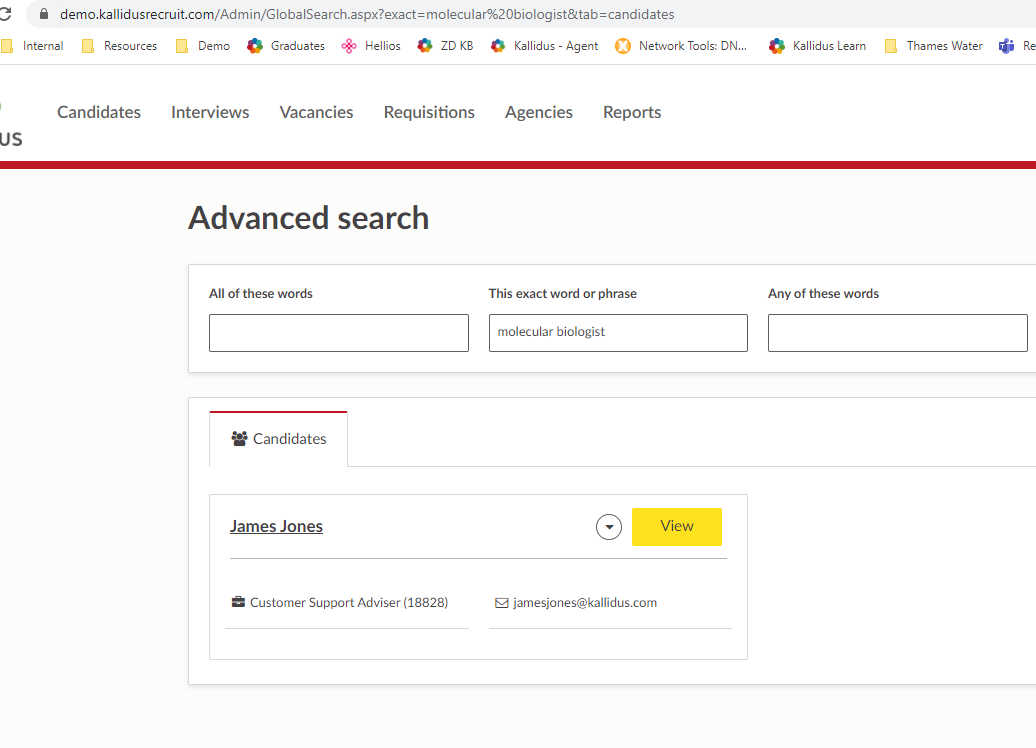Click the yellow View button
The height and width of the screenshot is (748, 1036).
[x=676, y=527]
